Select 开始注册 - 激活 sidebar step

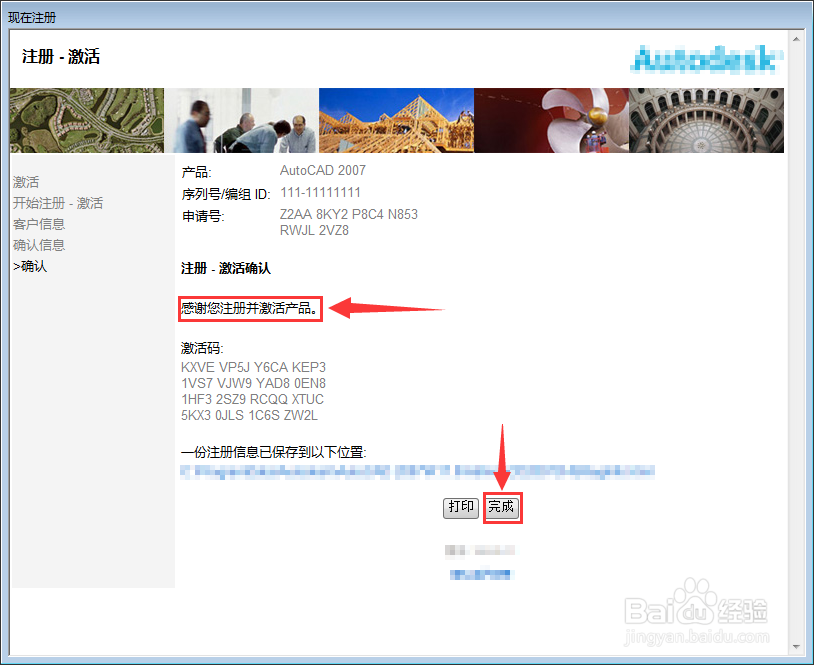[x=58, y=203]
